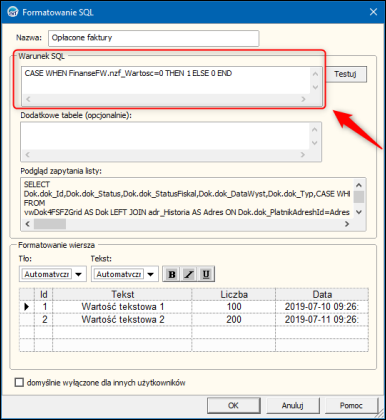Click left arrow of Dodatkowe tabele horizontal scrollbar
Image resolution: width=386 pixels, height=420 pixels.
point(27,155)
